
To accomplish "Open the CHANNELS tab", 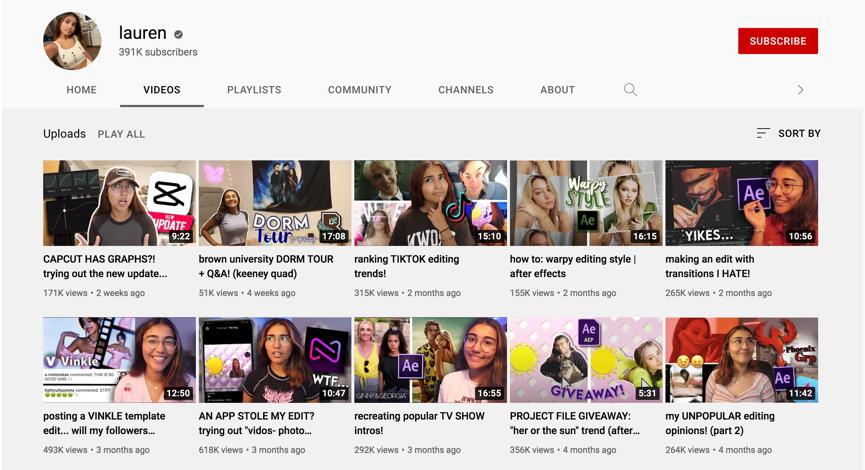I will [466, 89].
